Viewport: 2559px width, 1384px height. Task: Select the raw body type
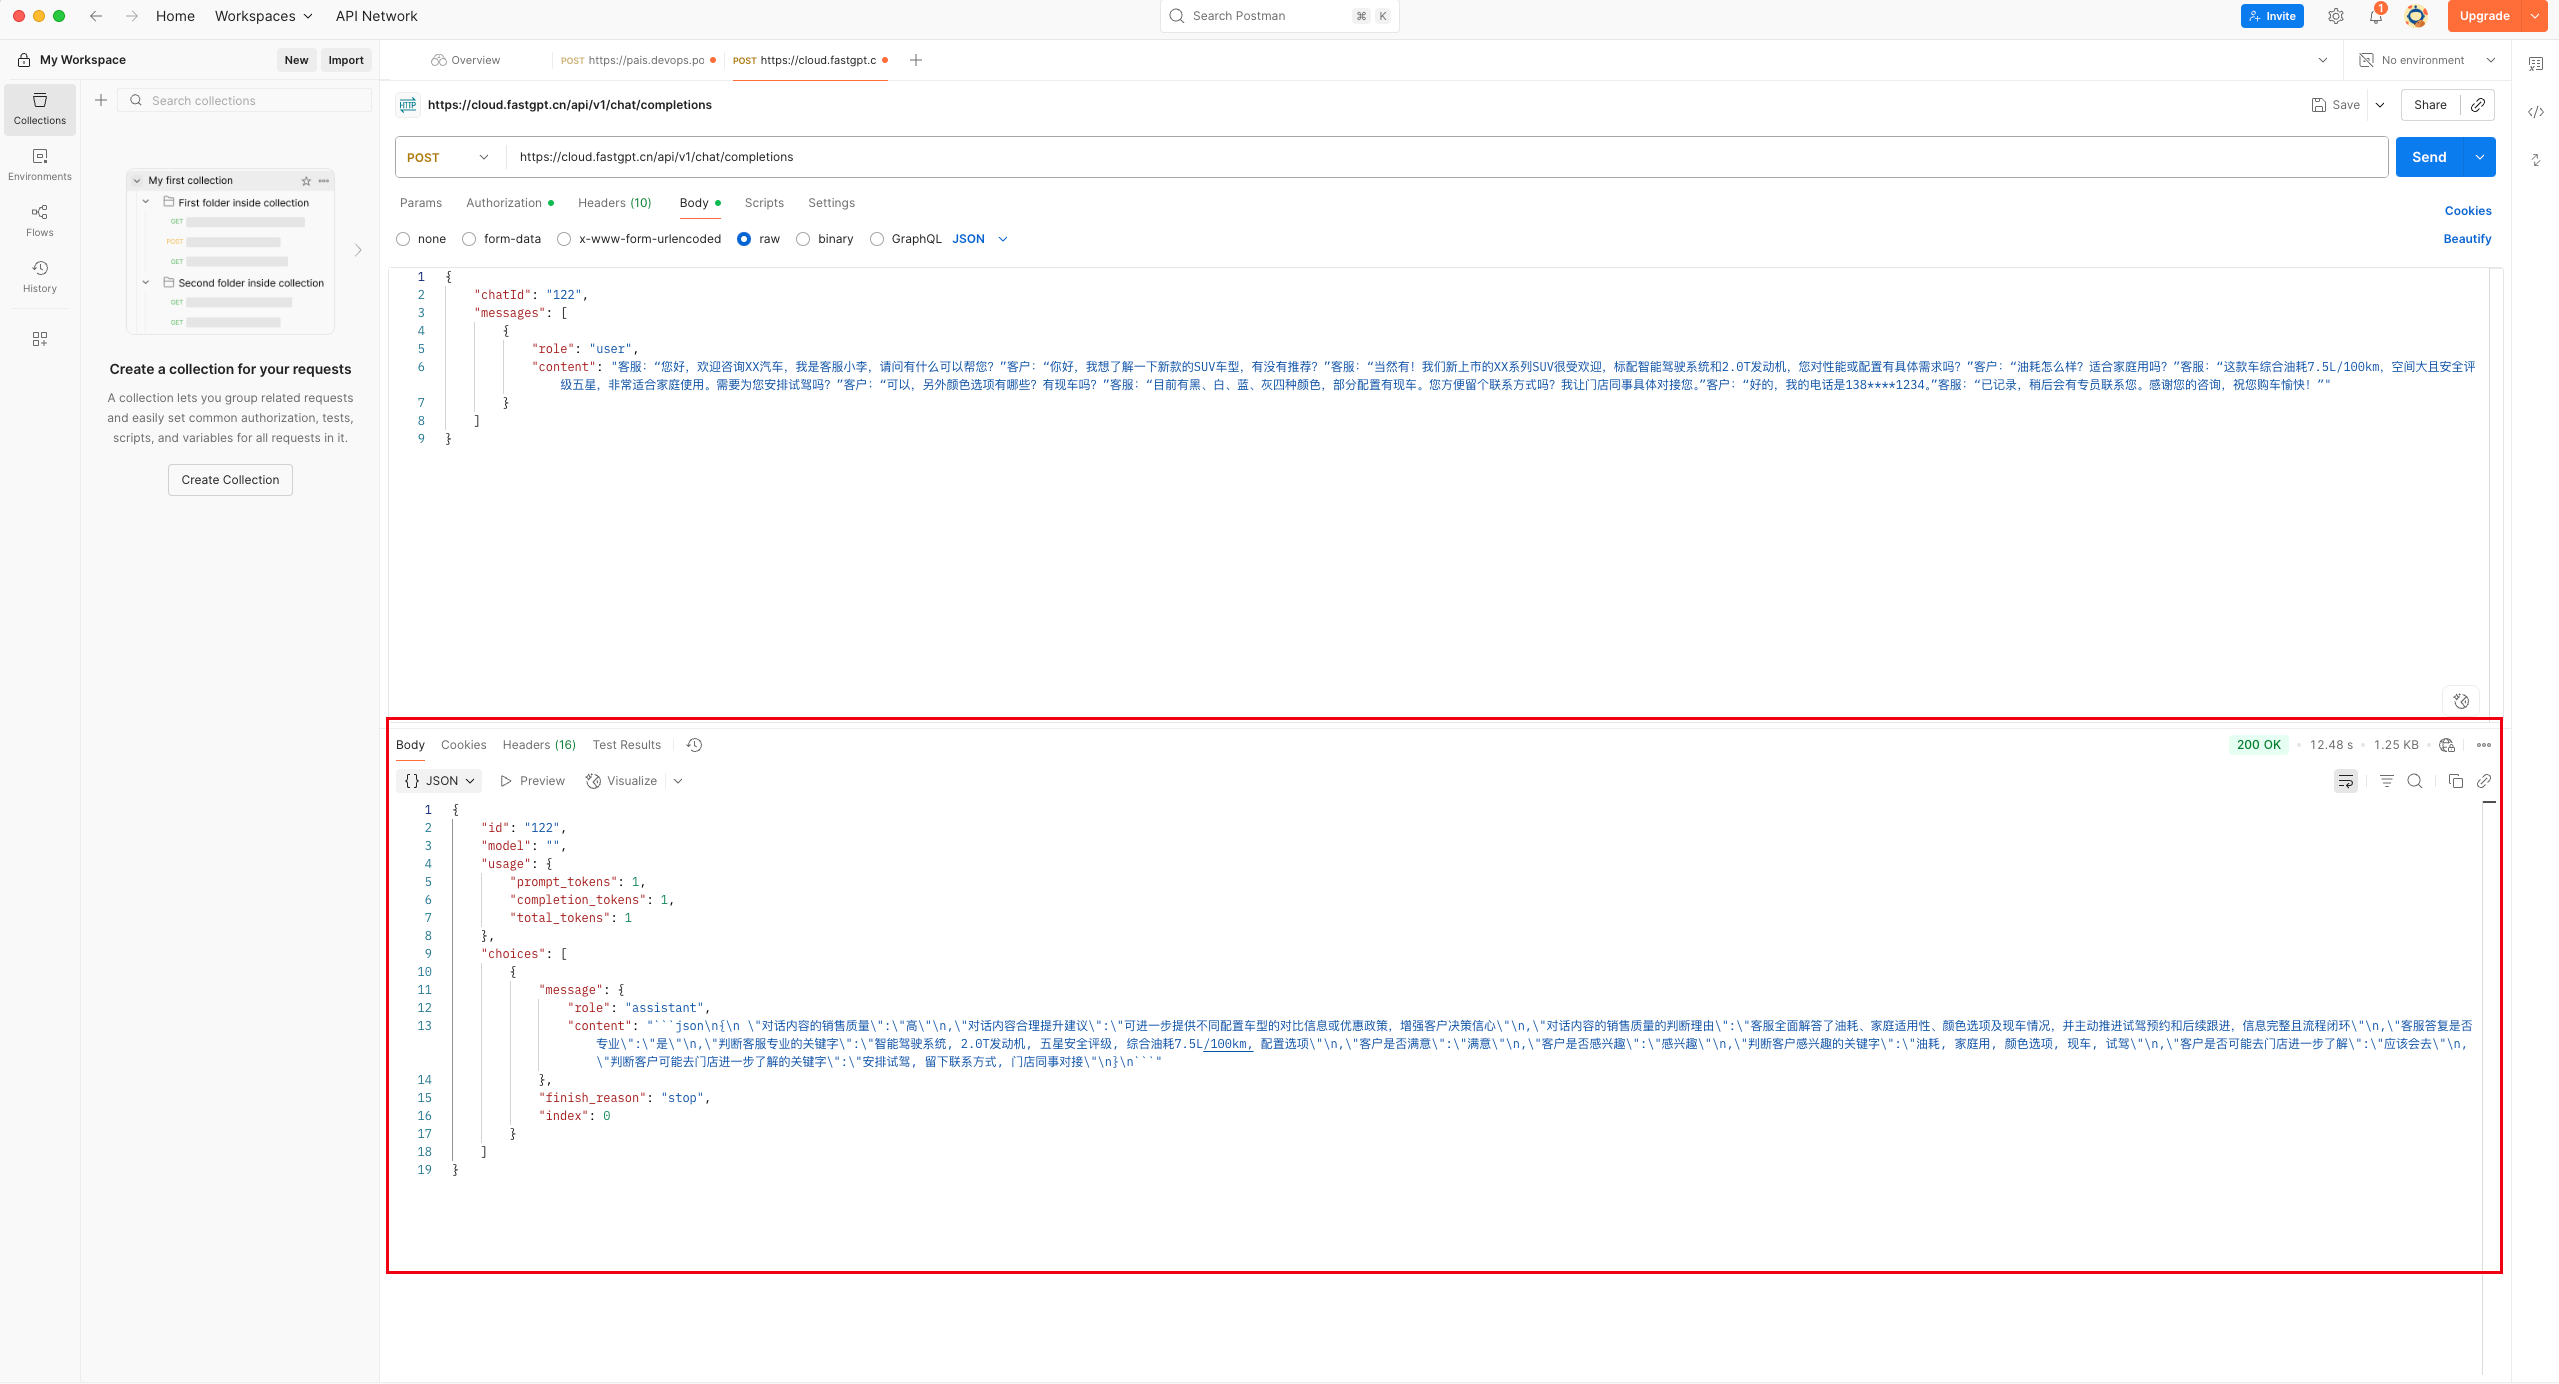pos(744,239)
